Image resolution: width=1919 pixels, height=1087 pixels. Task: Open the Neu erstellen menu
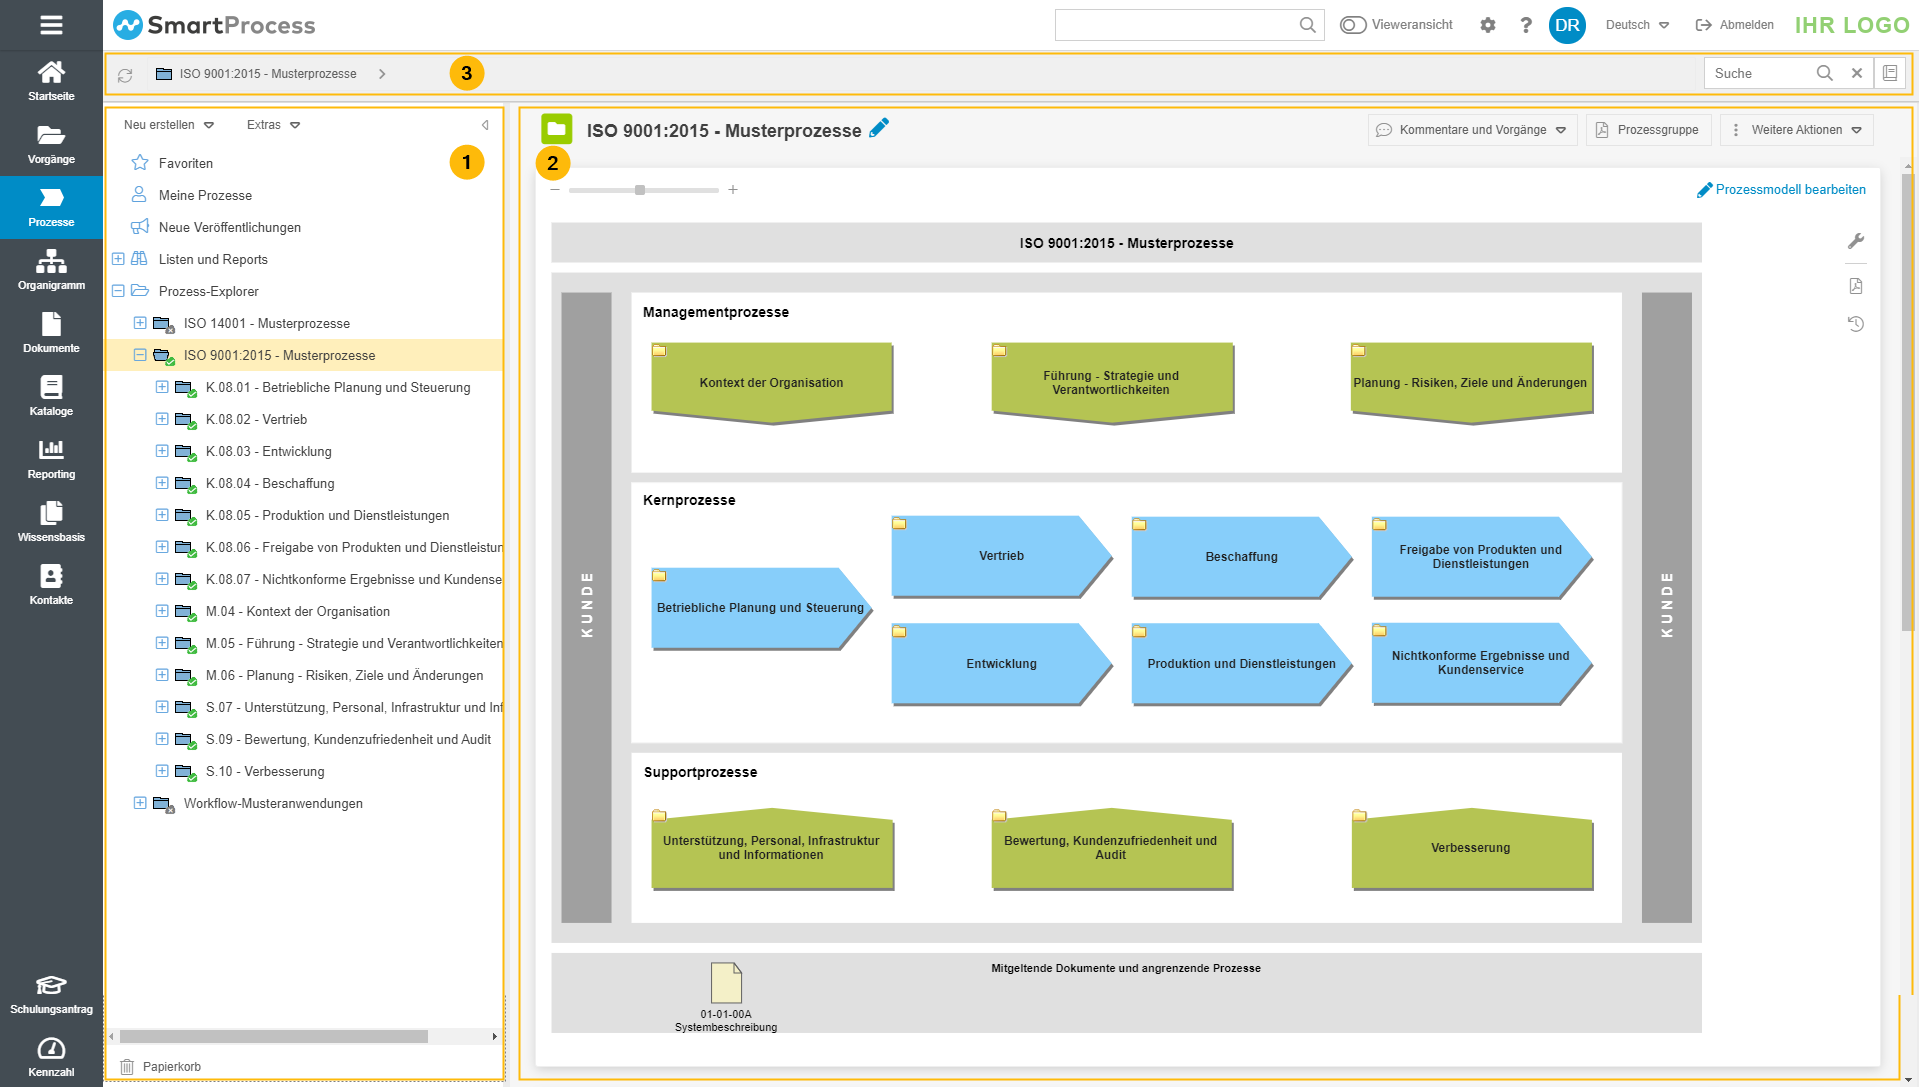(168, 125)
